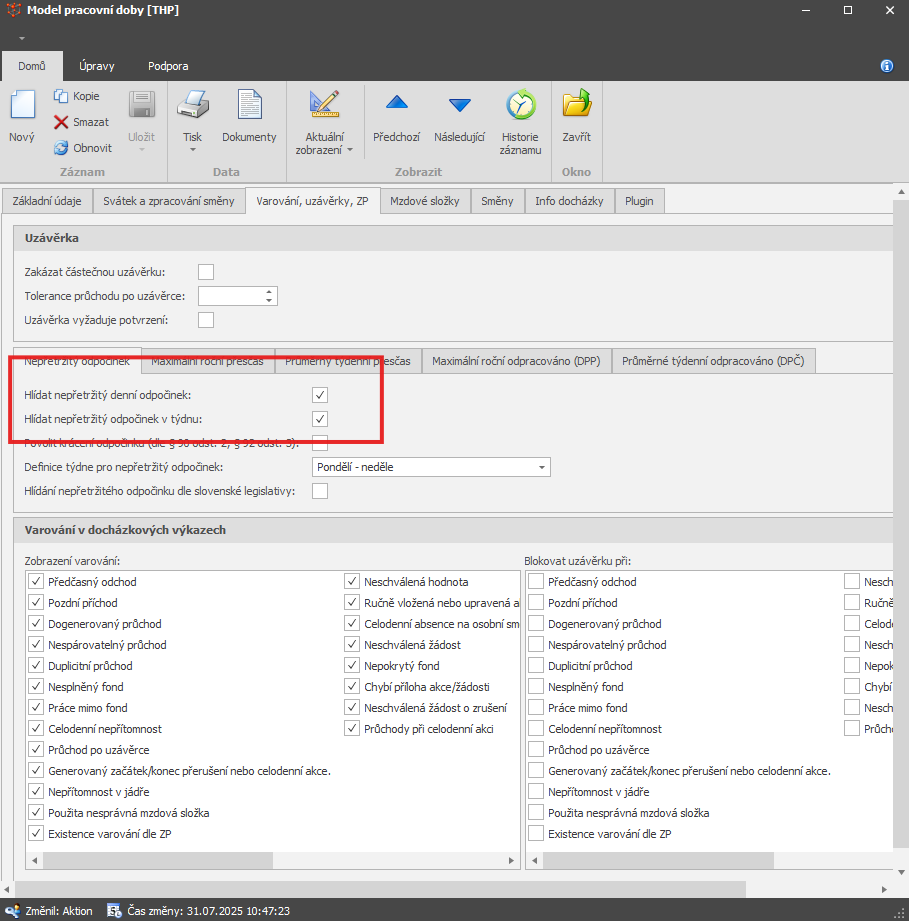Toggle Zakázat částečnou uzávěrku checkbox
The image size is (909, 921).
point(206,272)
